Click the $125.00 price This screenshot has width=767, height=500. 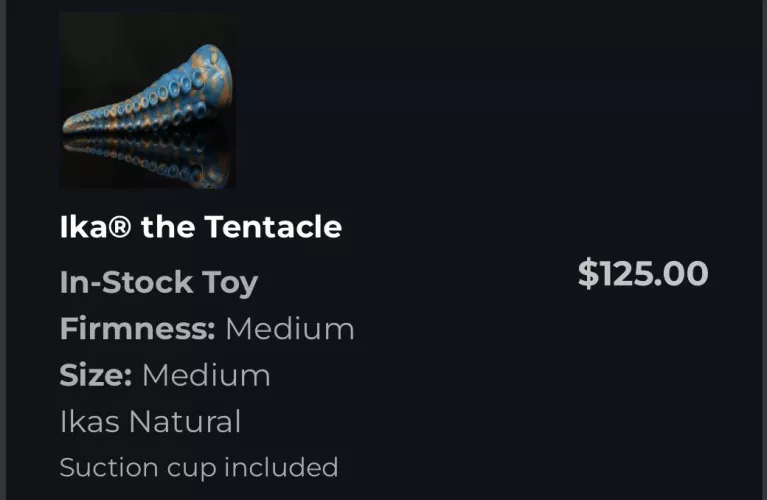[643, 273]
